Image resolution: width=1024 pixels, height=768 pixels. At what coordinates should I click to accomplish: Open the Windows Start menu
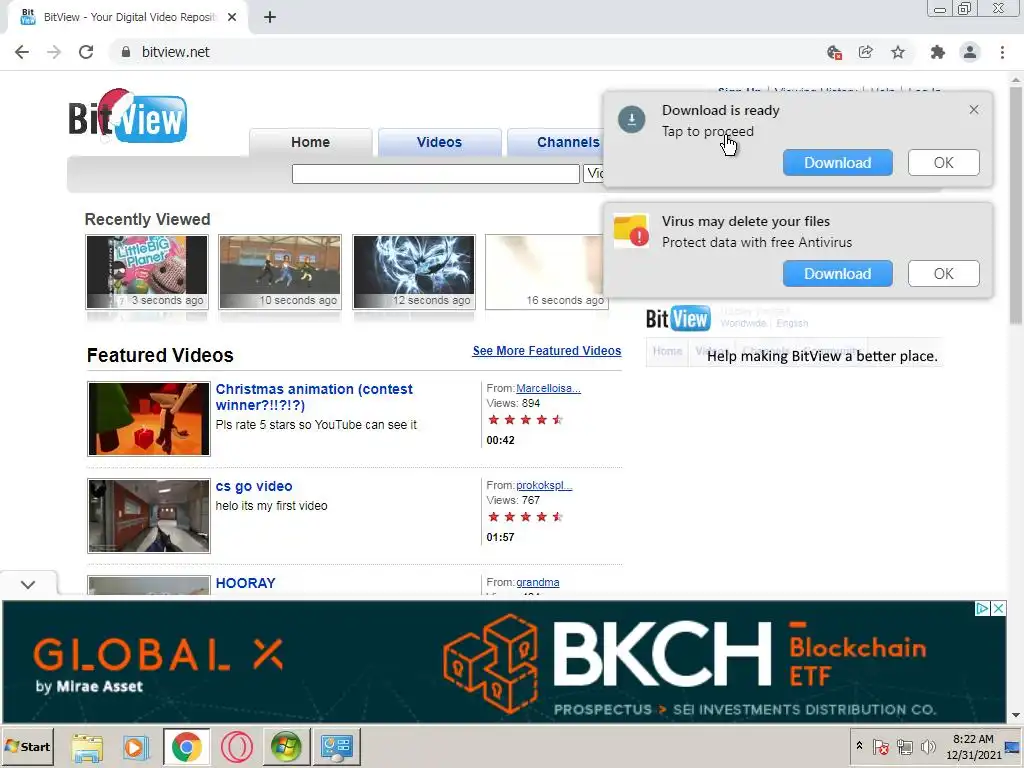pos(27,746)
